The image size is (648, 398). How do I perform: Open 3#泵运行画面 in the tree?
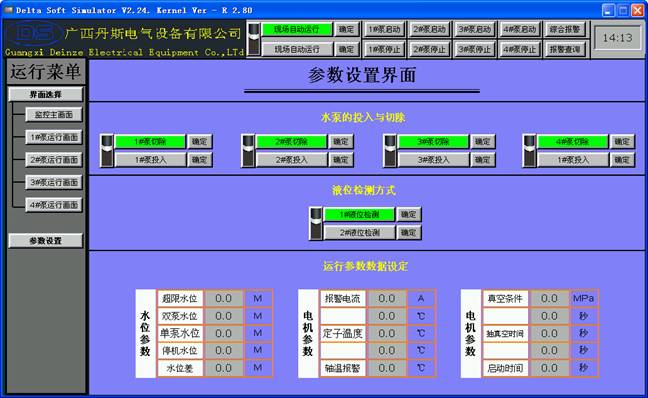(54, 182)
